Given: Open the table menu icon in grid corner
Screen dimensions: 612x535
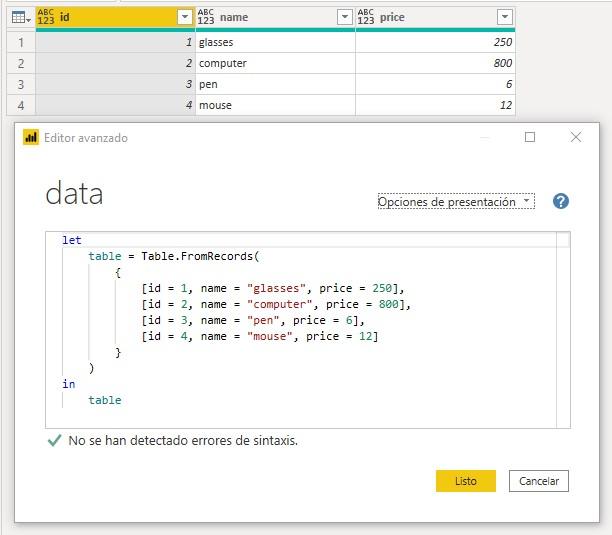Looking at the screenshot, I should click(21, 17).
